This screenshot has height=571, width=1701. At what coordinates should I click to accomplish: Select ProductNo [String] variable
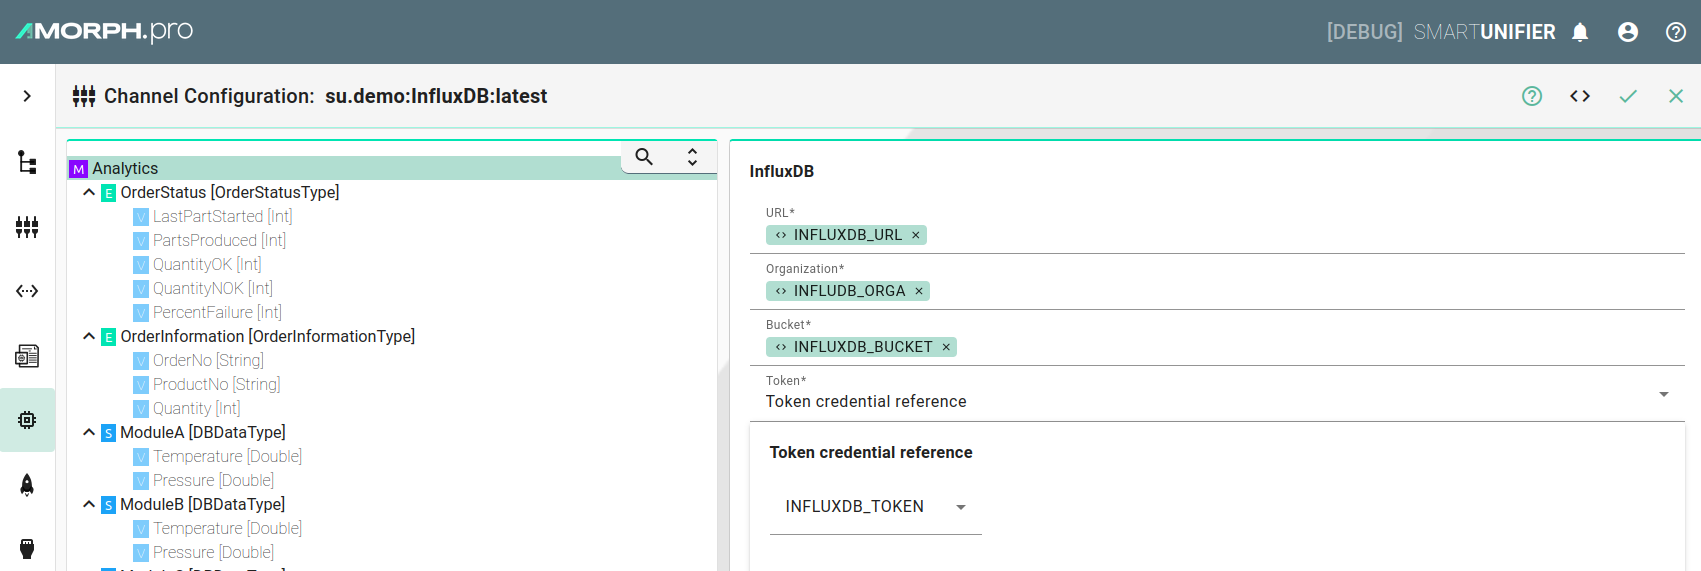point(216,384)
